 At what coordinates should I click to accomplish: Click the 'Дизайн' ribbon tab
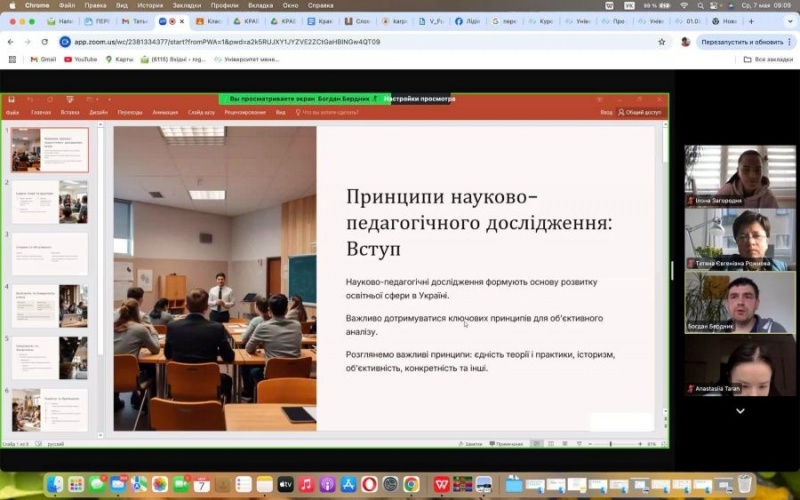click(x=98, y=113)
